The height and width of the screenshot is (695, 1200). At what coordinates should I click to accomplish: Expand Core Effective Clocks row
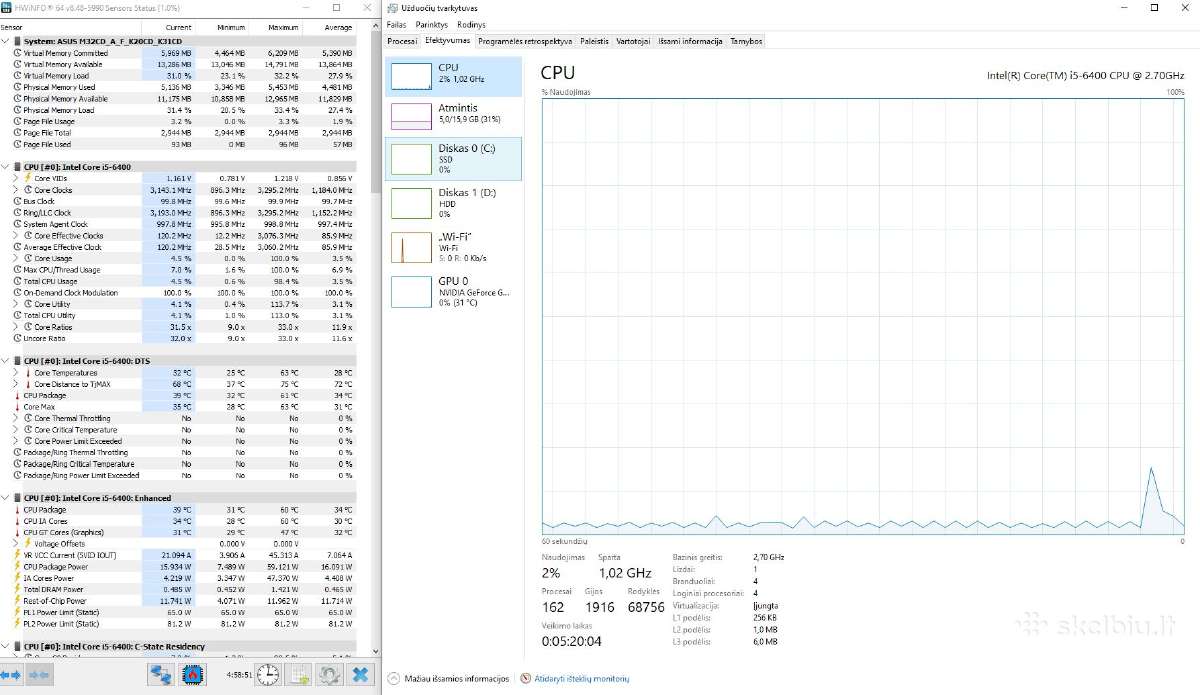click(17, 236)
